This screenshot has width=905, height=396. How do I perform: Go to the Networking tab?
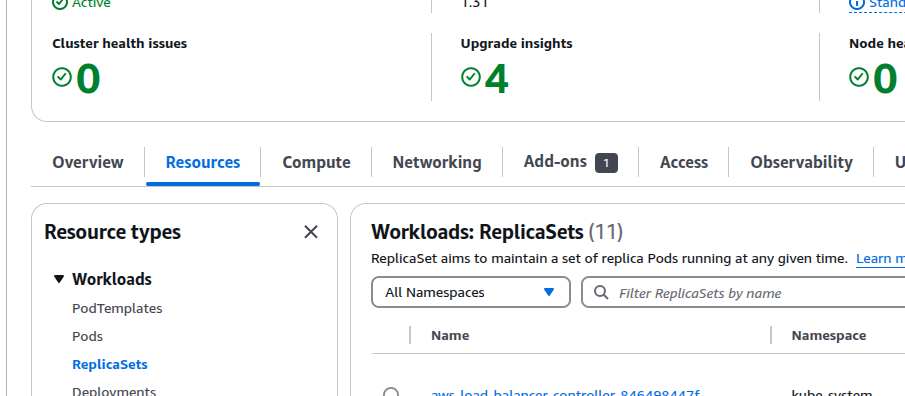click(x=437, y=162)
